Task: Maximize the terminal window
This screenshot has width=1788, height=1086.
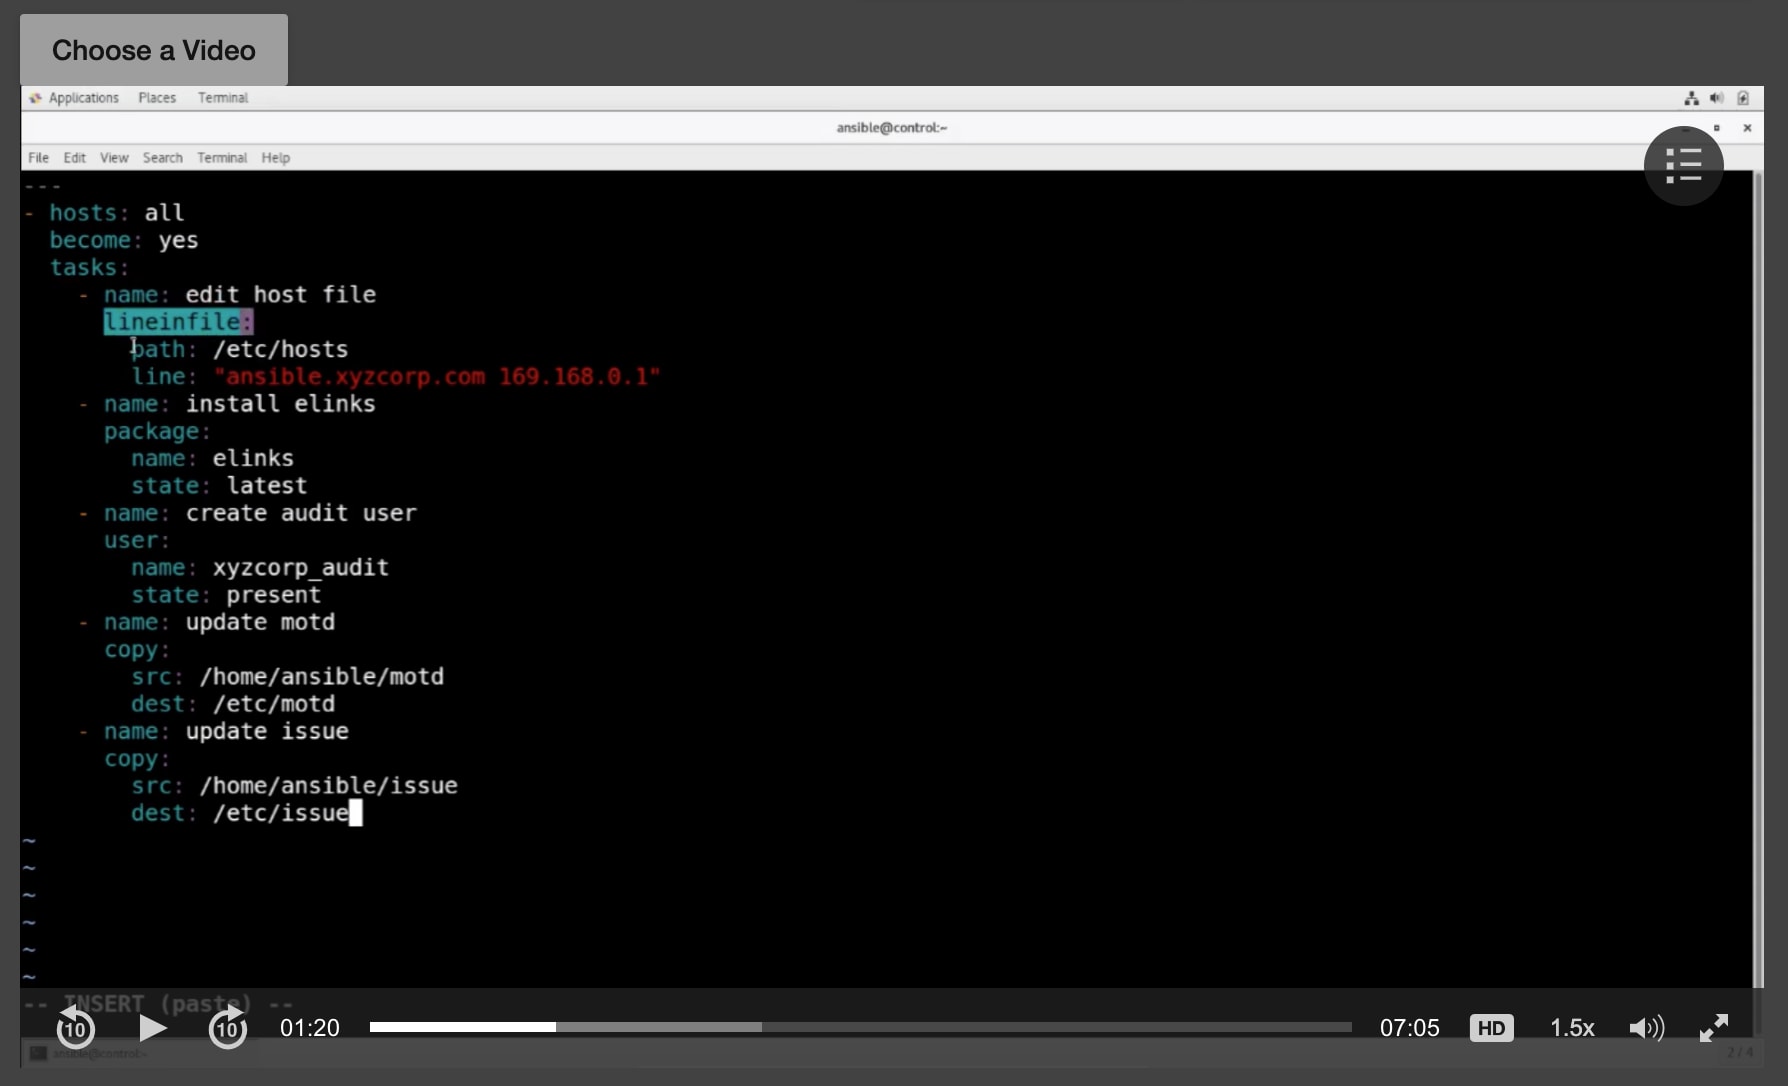Action: [x=1717, y=128]
